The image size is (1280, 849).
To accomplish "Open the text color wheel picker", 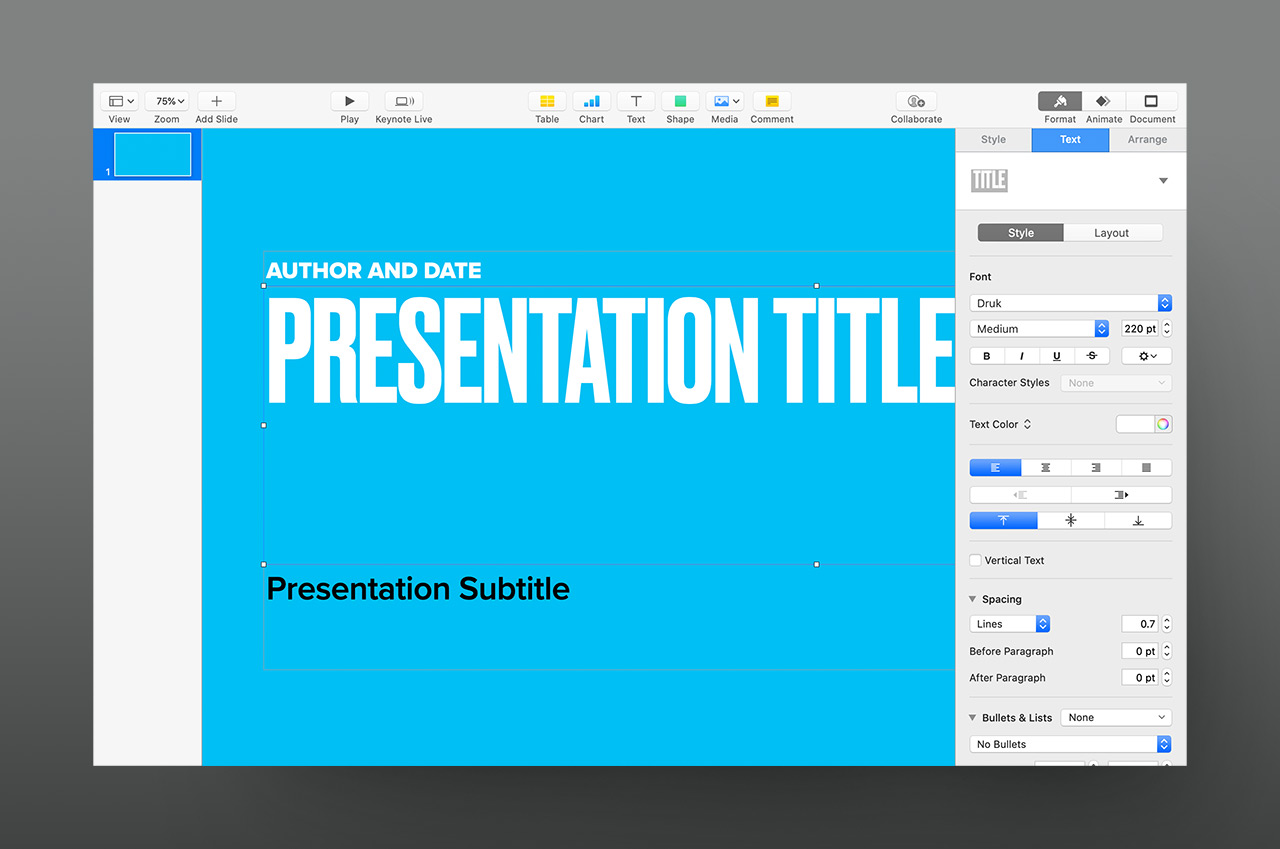I will pyautogui.click(x=1163, y=424).
